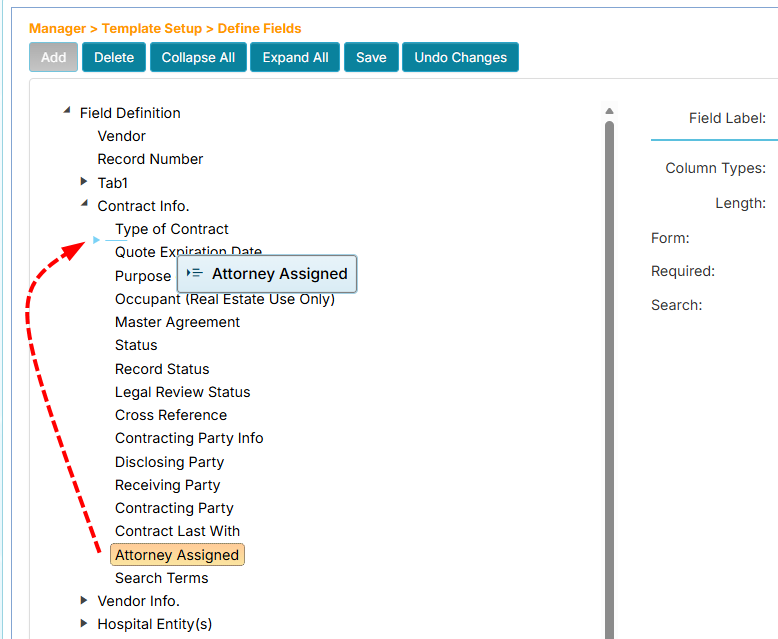Click the drag tooltip indent icon

[195, 273]
